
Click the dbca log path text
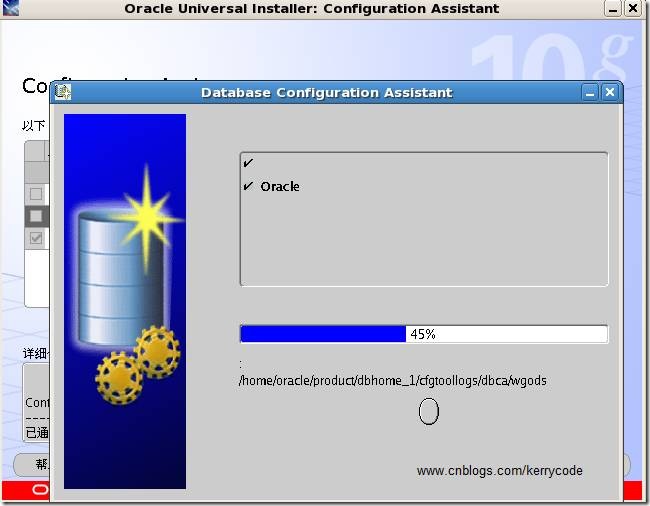[393, 380]
